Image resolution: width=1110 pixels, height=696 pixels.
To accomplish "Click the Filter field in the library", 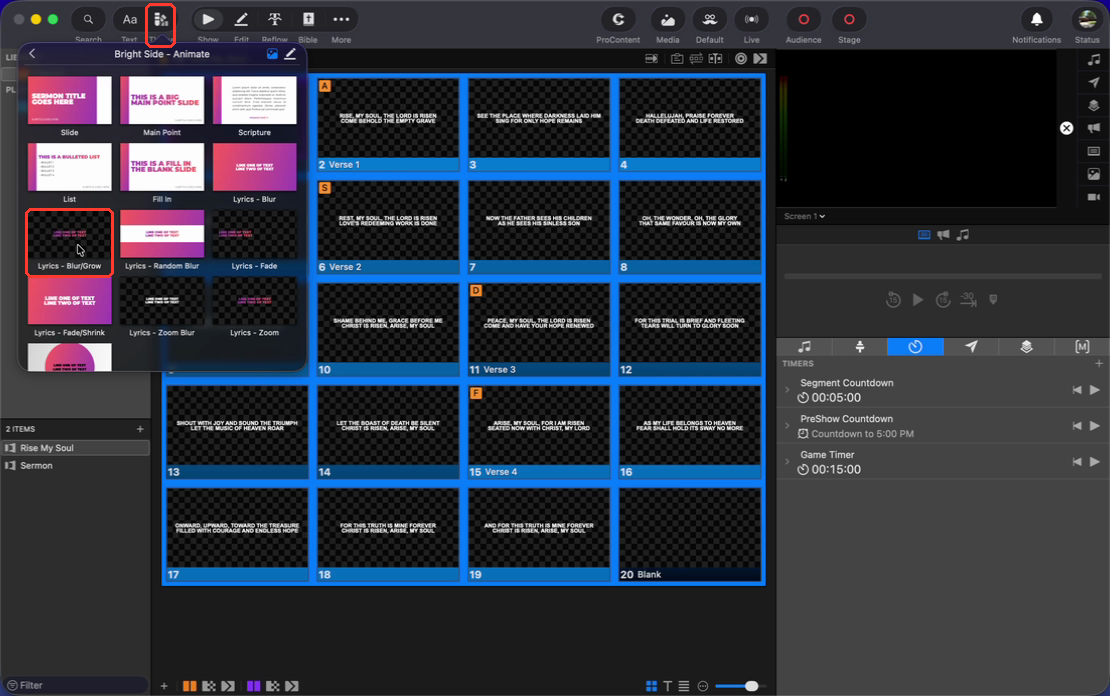I will tap(76, 685).
